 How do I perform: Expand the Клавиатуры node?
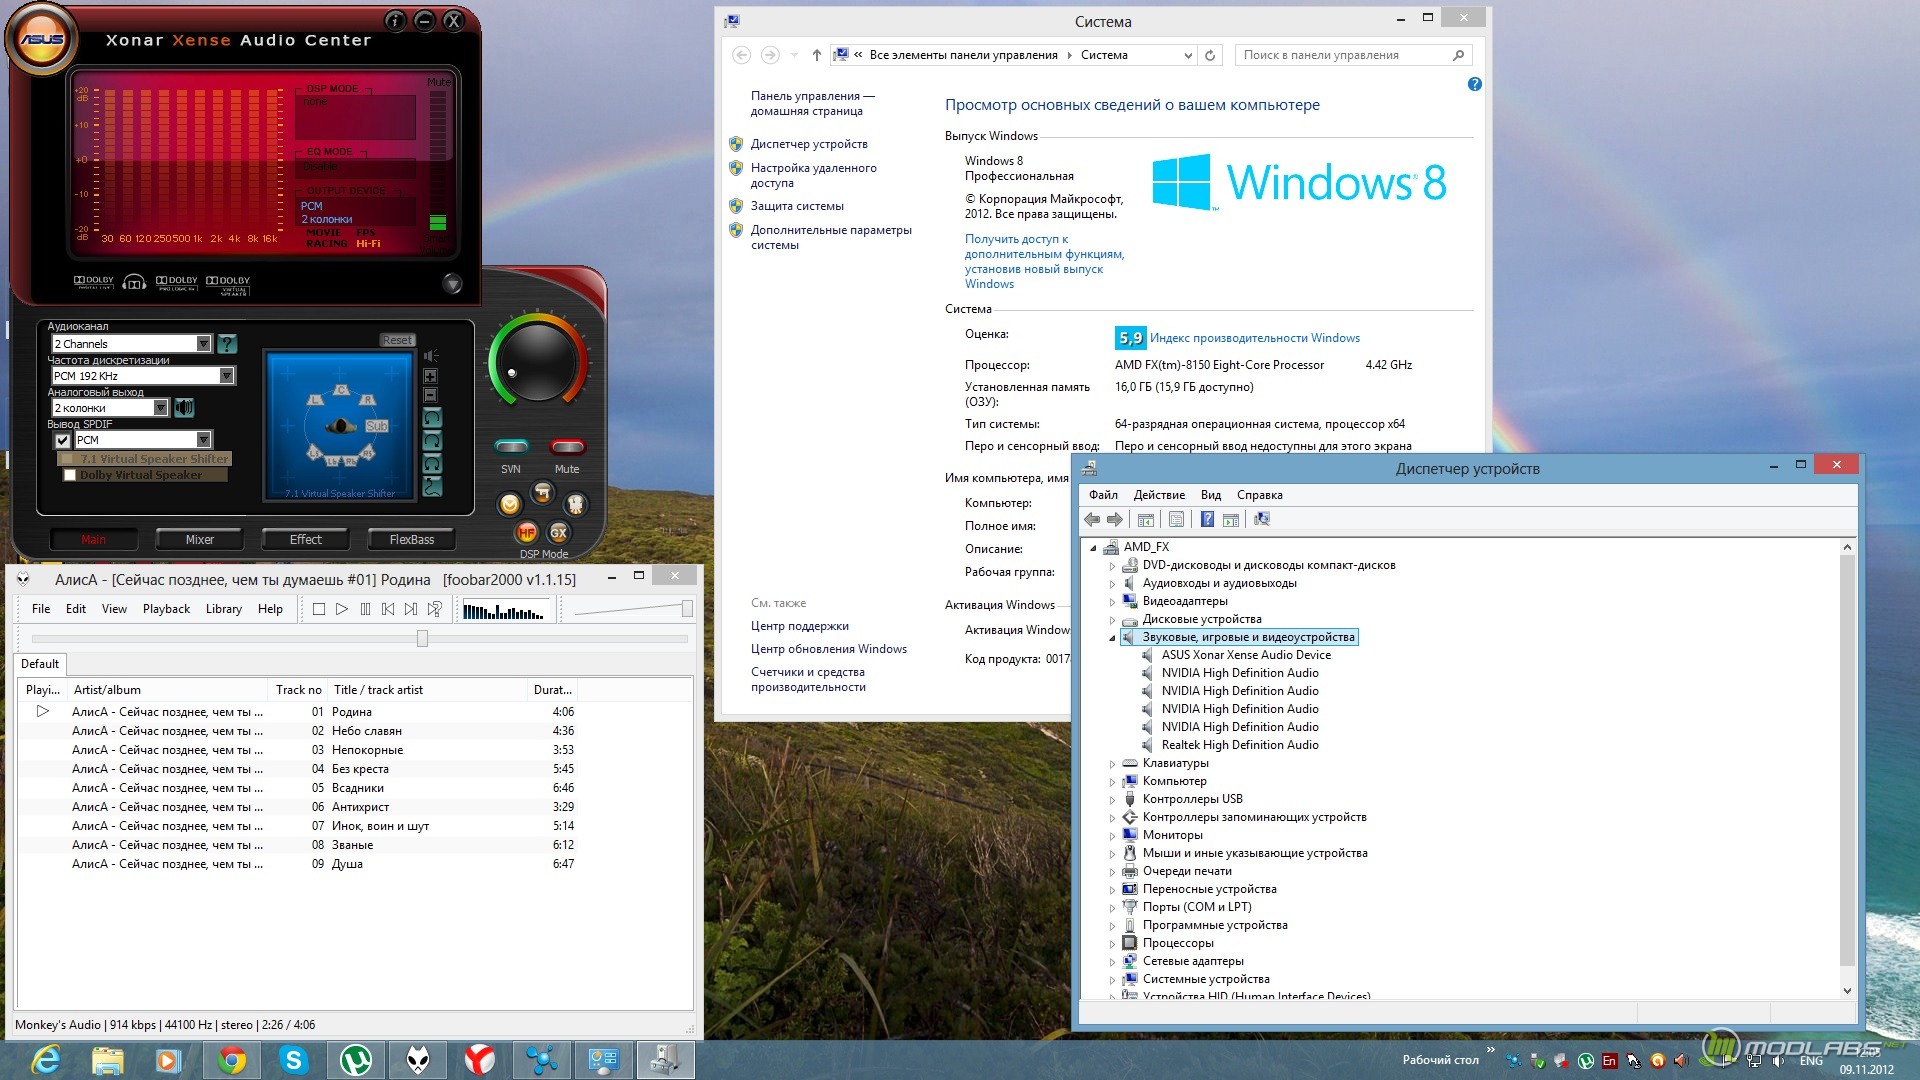(1112, 764)
